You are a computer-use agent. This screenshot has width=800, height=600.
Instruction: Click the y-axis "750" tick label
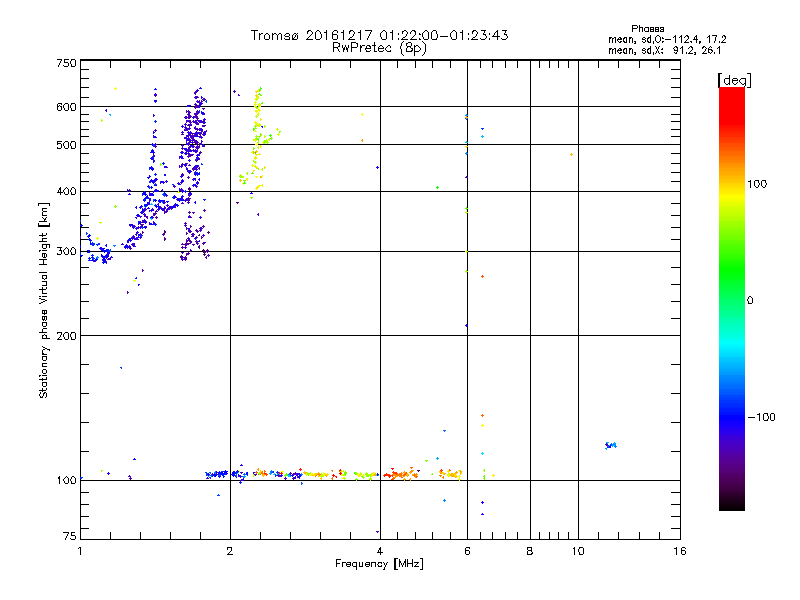point(66,63)
